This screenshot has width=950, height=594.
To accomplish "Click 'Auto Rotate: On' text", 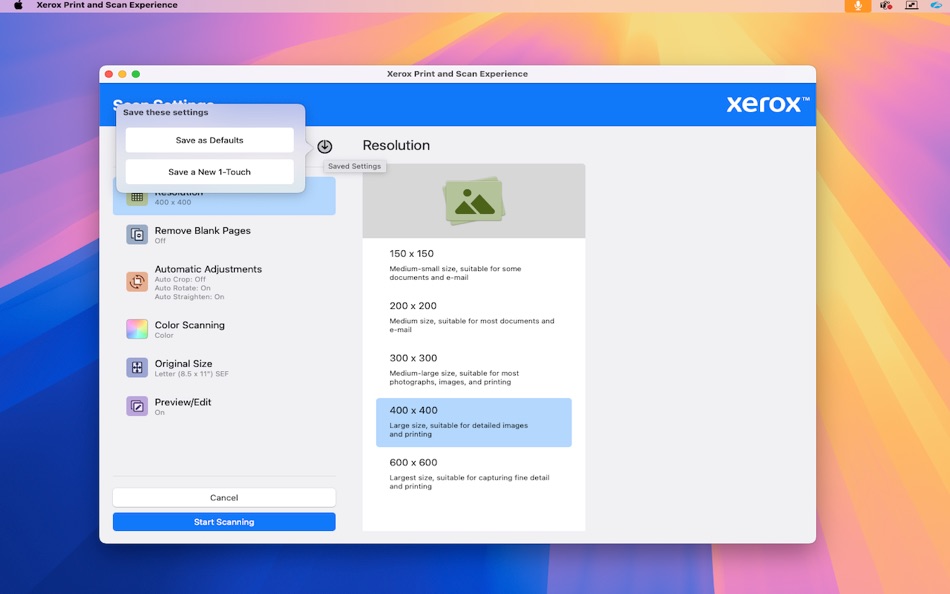I will tap(182, 288).
